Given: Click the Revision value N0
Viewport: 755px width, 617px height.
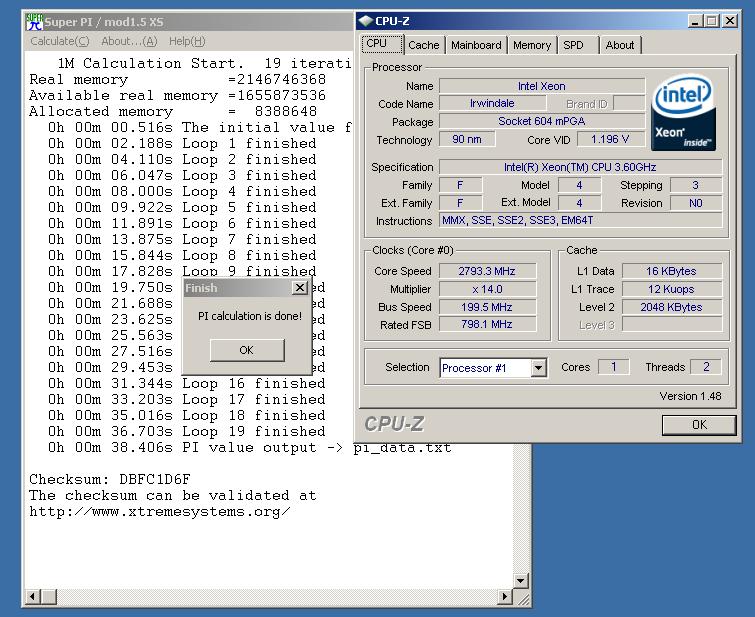Looking at the screenshot, I should (695, 203).
